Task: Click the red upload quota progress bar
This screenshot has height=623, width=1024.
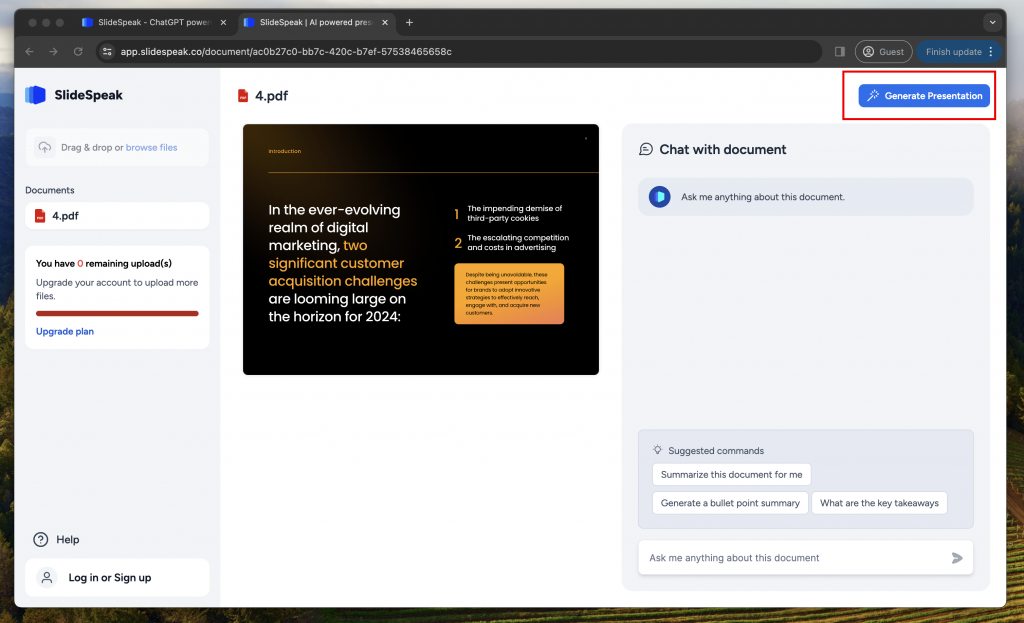Action: (117, 313)
